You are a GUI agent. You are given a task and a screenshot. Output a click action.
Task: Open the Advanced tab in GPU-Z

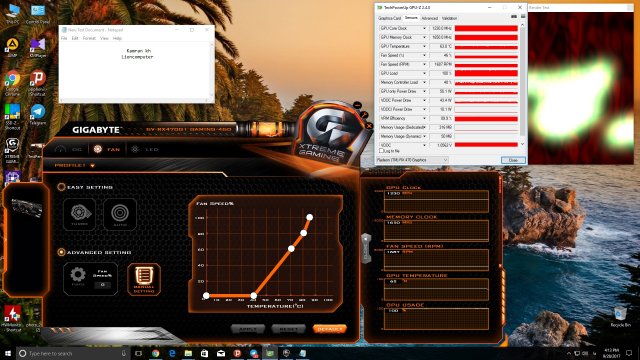pos(429,18)
